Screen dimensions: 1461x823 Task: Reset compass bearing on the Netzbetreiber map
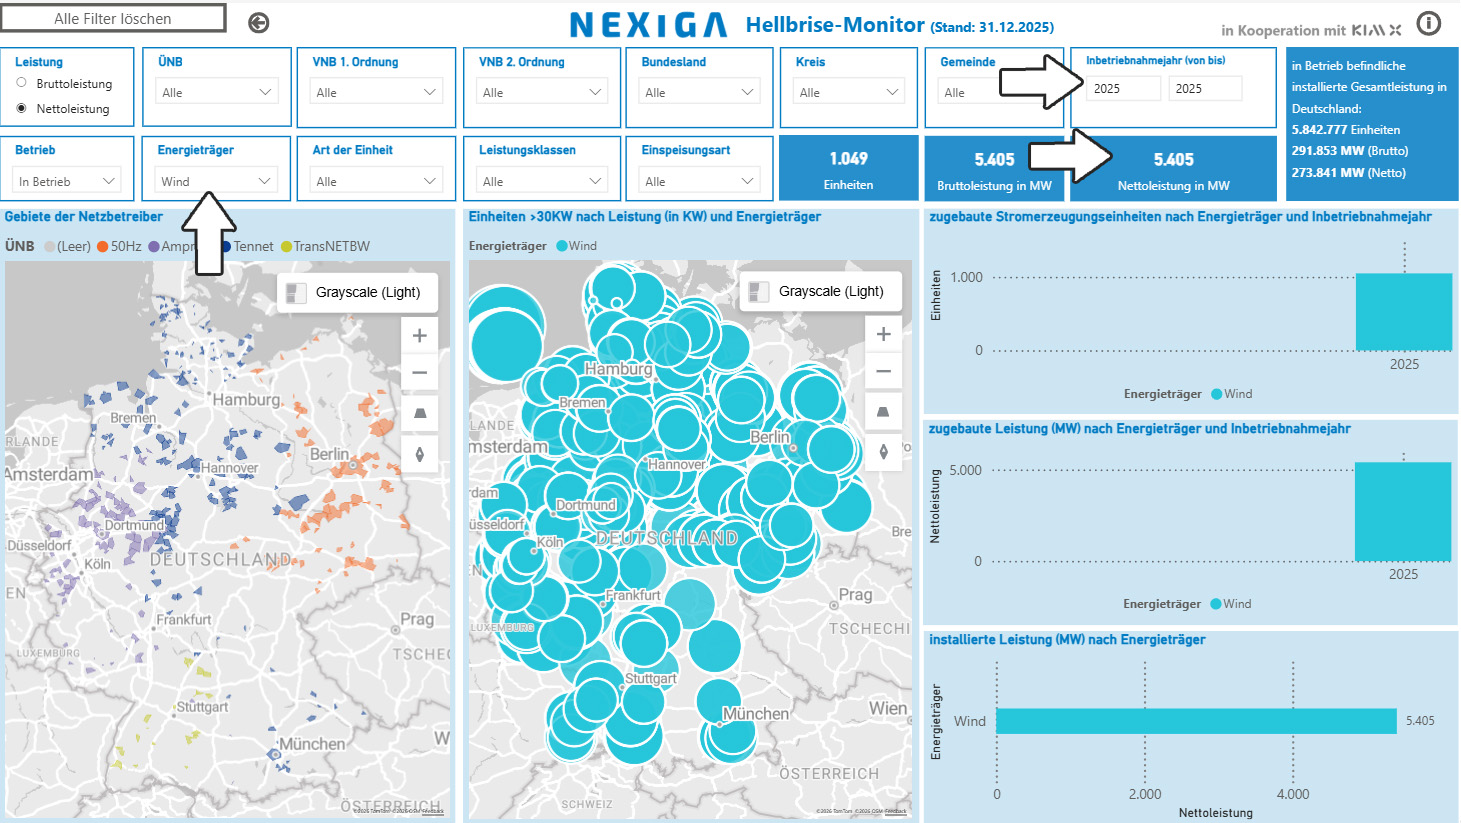tap(420, 454)
